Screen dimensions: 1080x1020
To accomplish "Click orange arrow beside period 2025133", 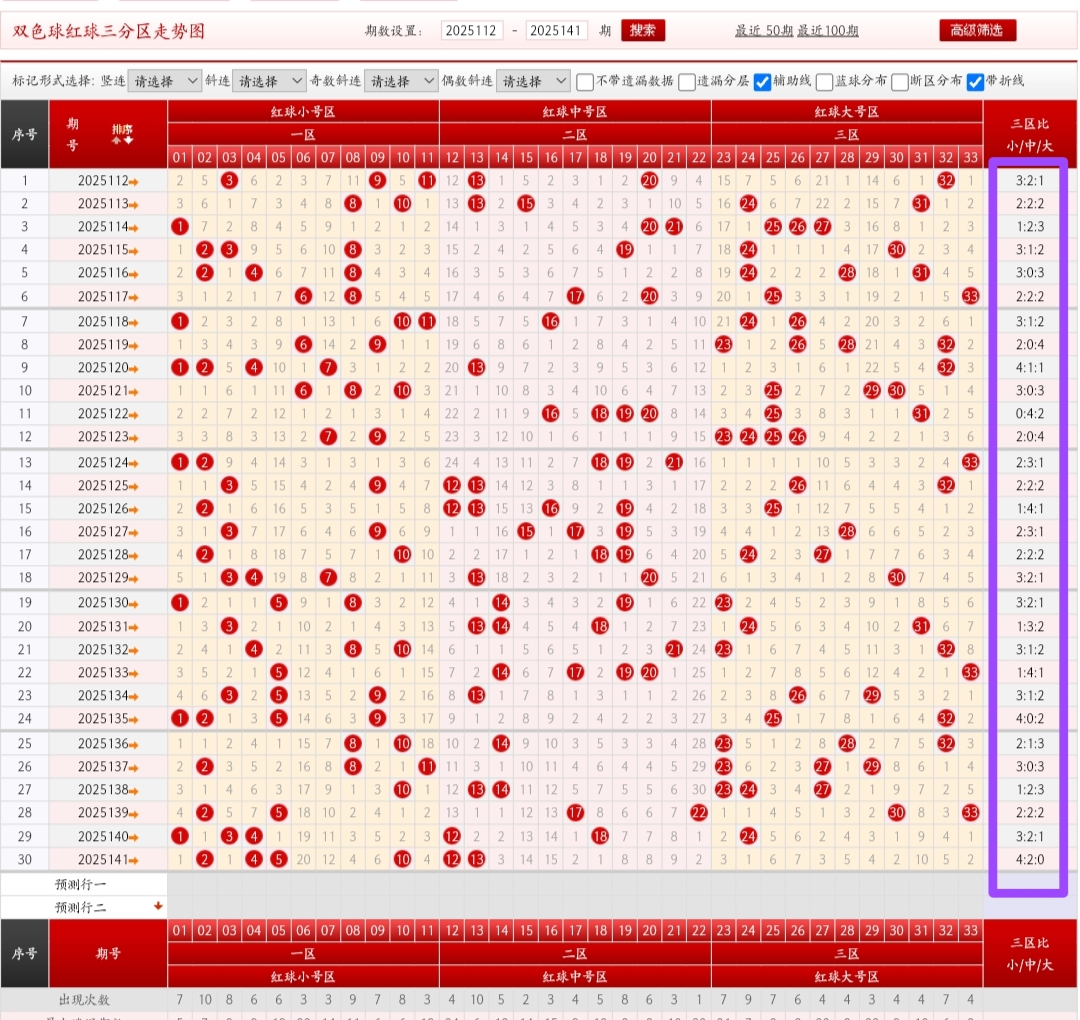I will coord(134,674).
